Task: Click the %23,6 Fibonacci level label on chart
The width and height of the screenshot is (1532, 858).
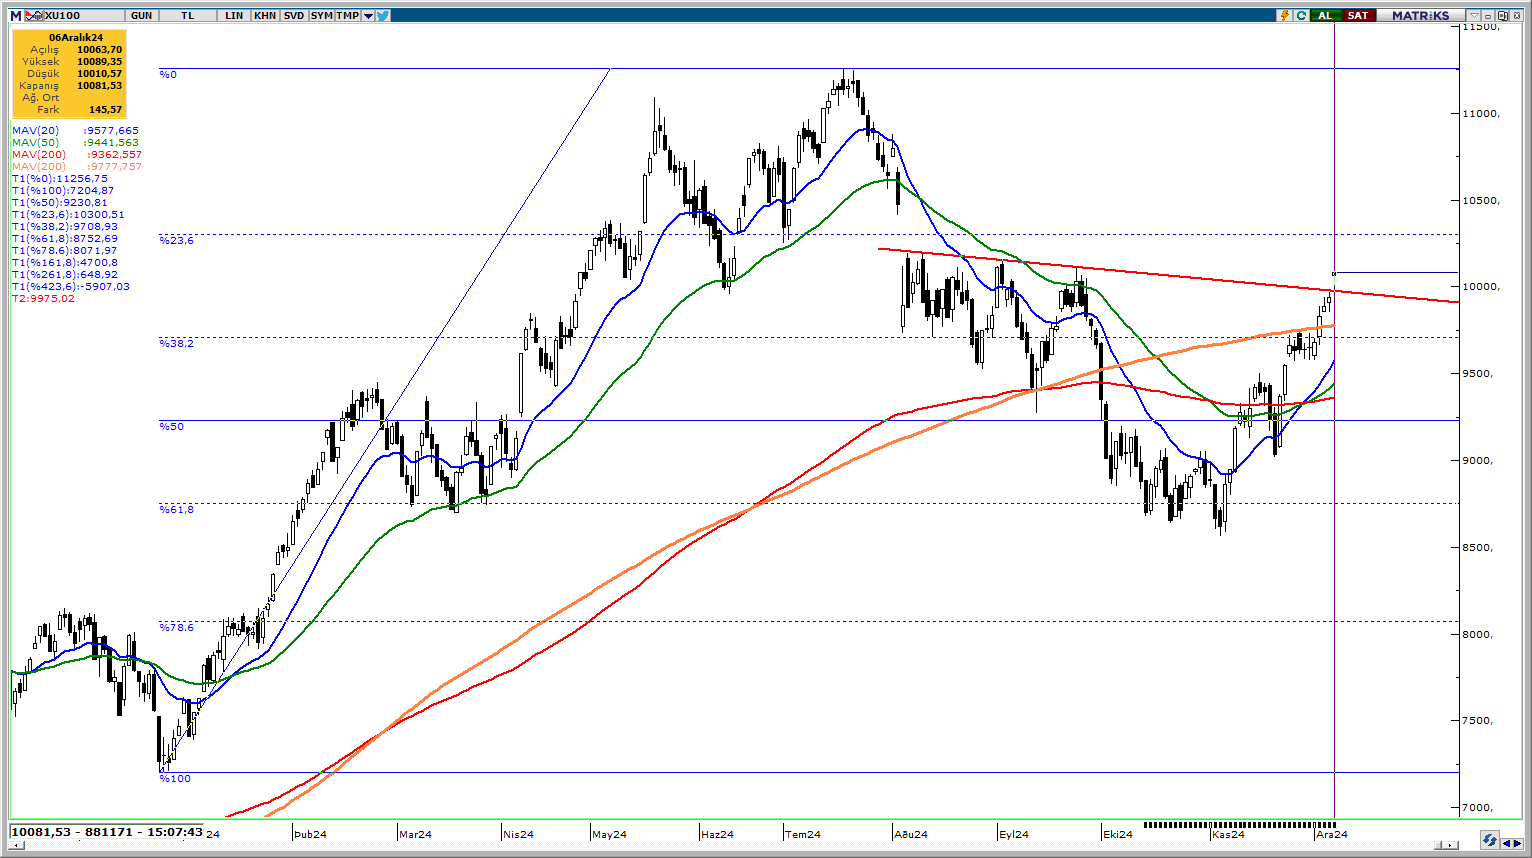Action: tap(177, 241)
